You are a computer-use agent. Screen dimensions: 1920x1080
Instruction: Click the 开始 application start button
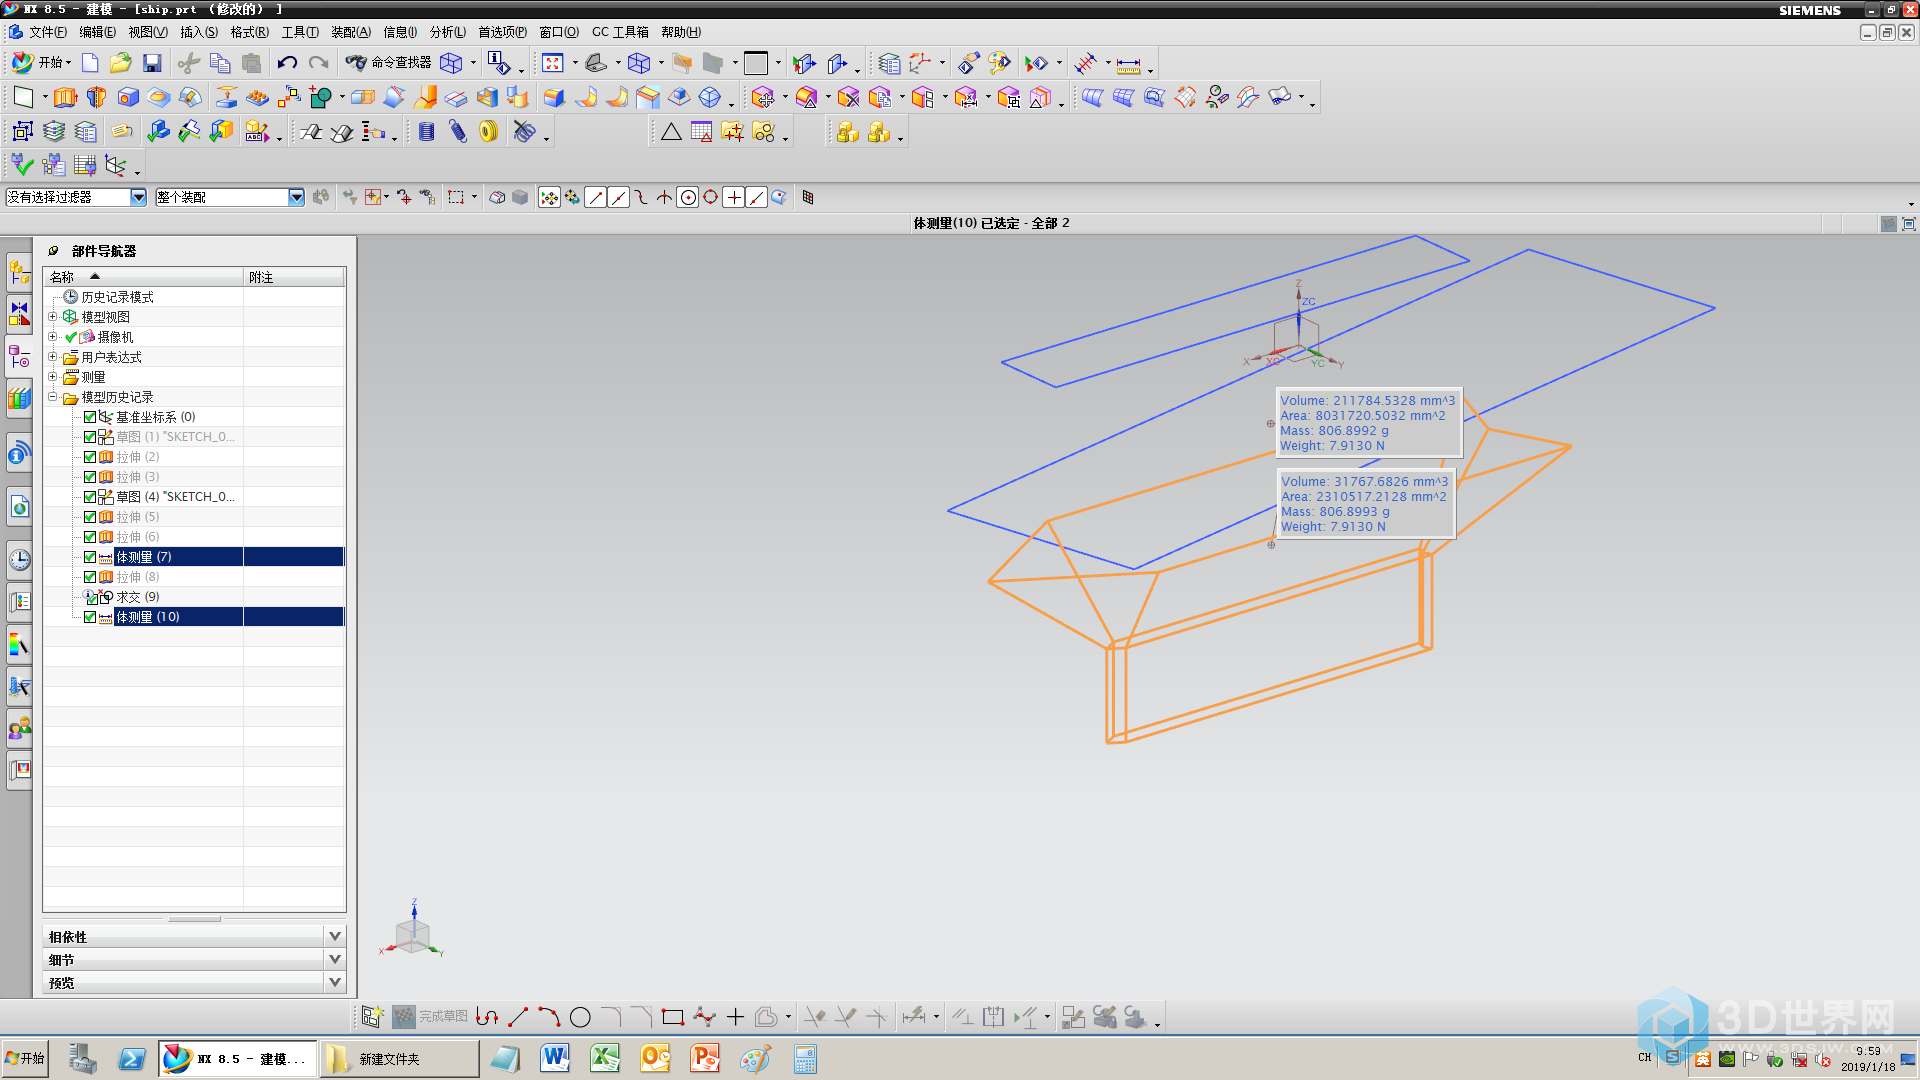(41, 63)
